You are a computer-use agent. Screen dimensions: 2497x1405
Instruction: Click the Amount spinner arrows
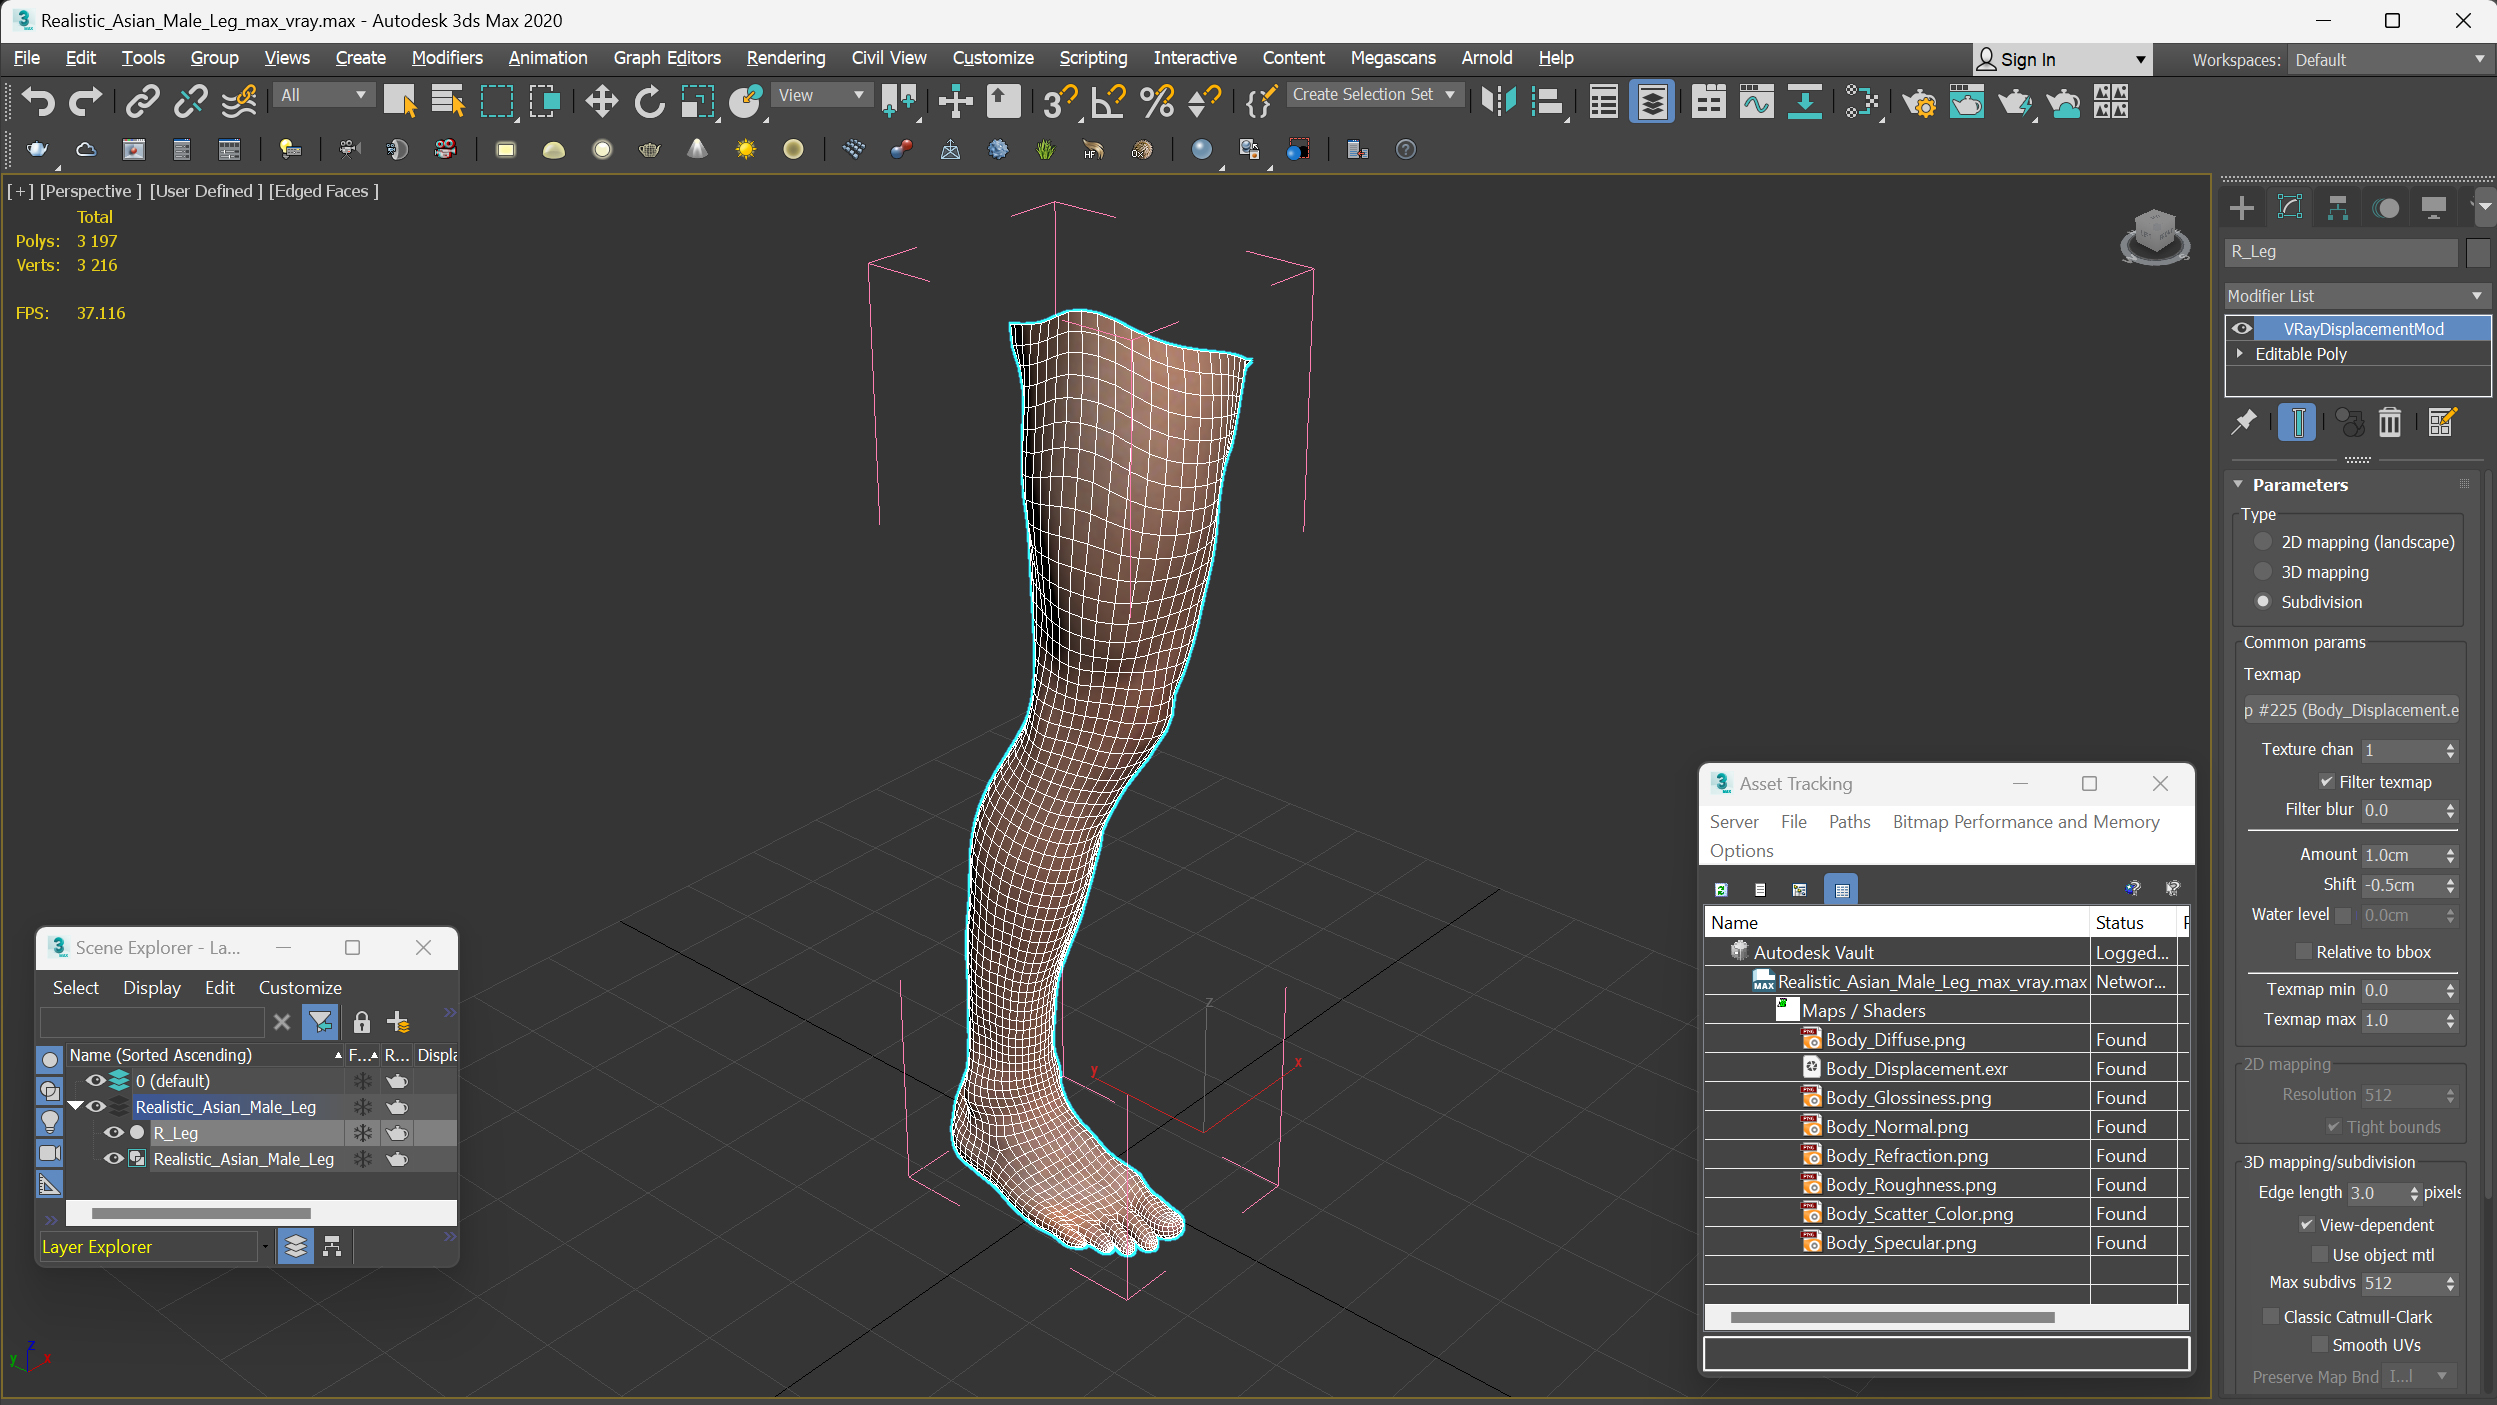click(2450, 855)
